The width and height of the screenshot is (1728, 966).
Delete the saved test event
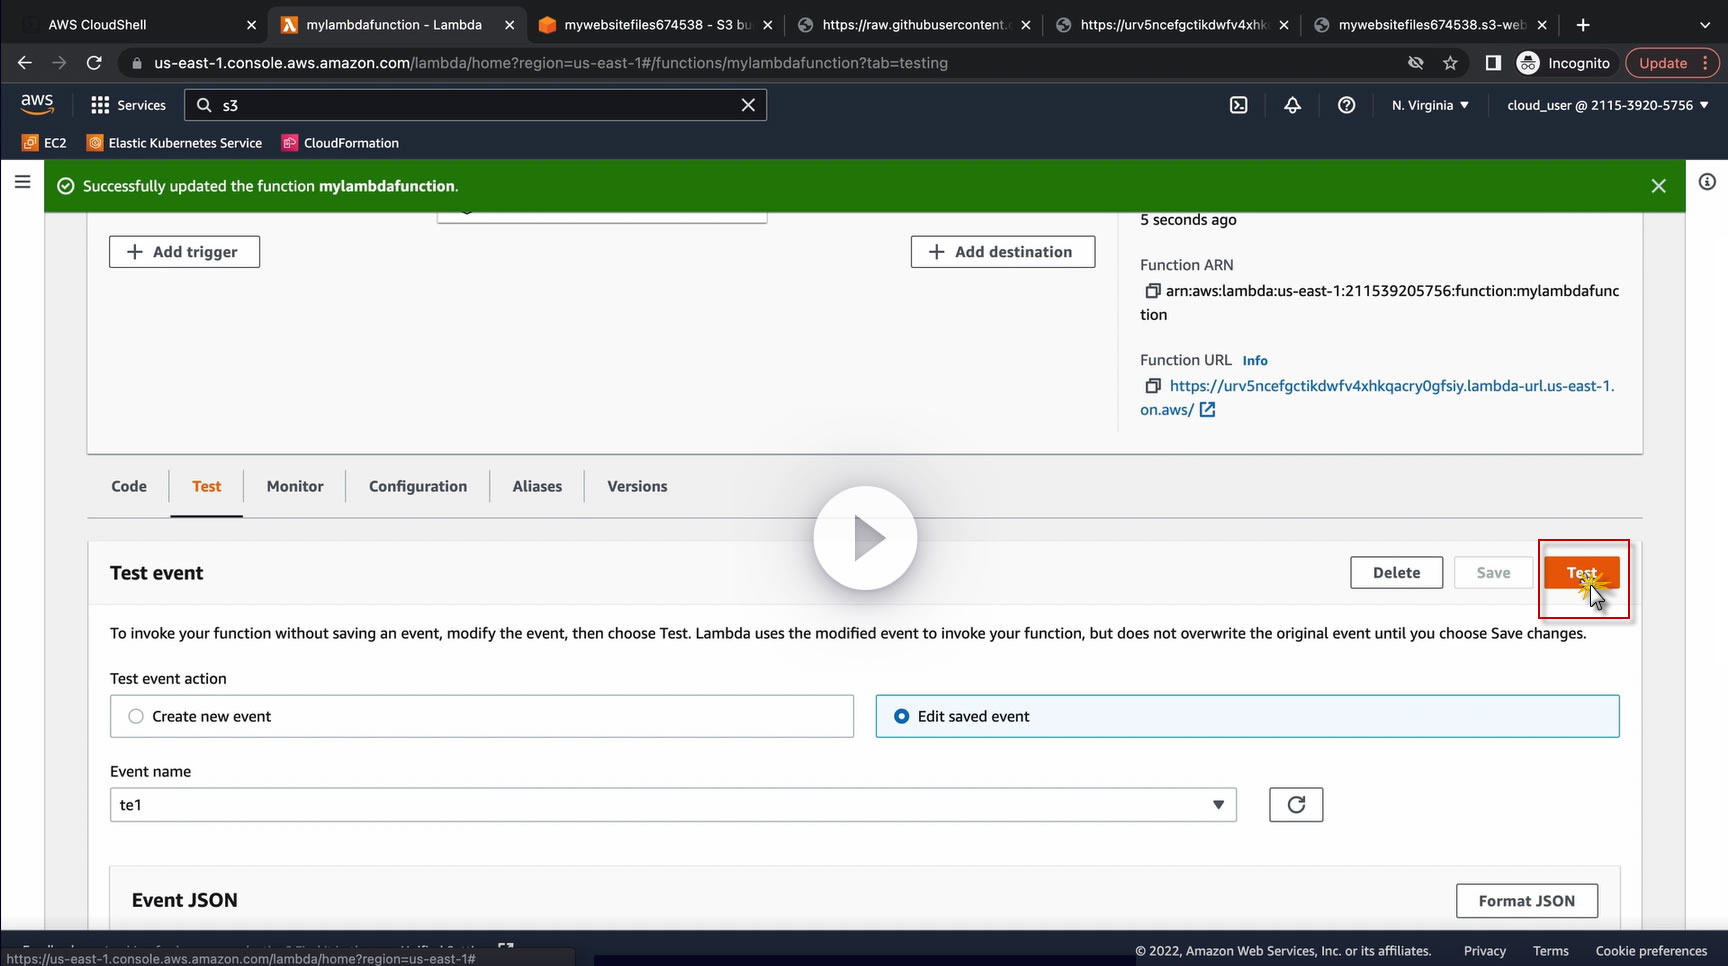pos(1396,573)
